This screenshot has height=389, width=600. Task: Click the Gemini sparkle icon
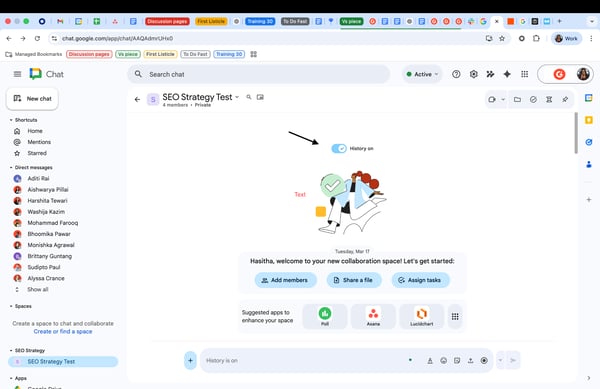pos(507,74)
